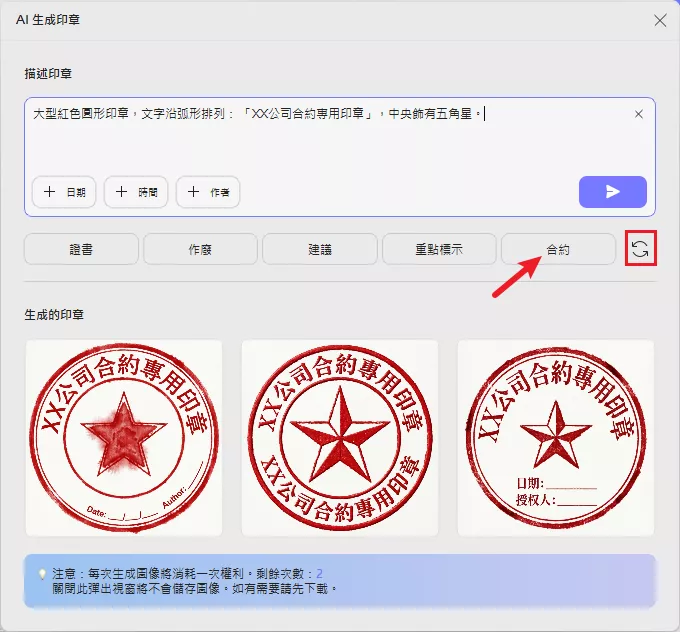This screenshot has height=632, width=680.
Task: Choose the 作廢 preset
Action: click(200, 249)
